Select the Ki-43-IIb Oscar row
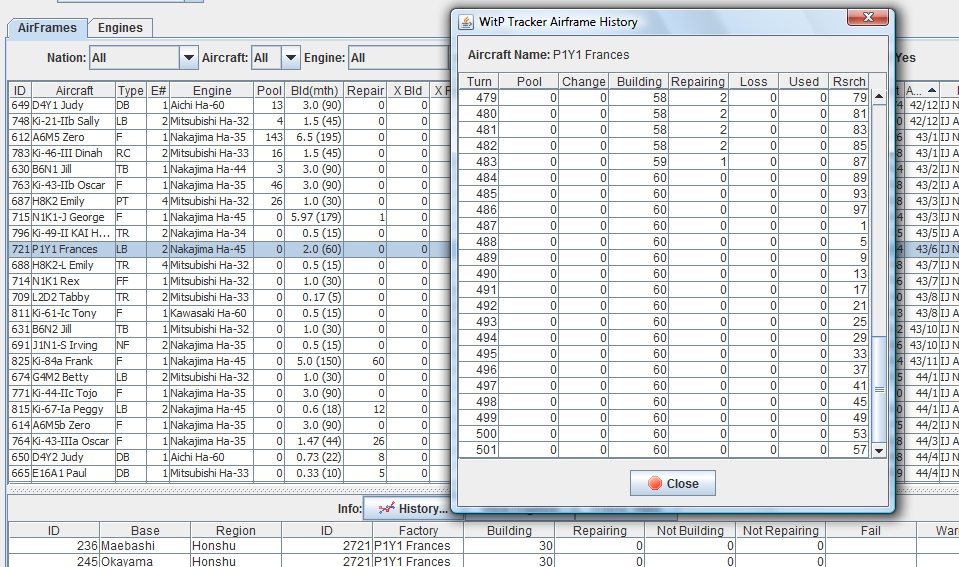Screen dimensions: 959x567 pyautogui.click(x=229, y=185)
